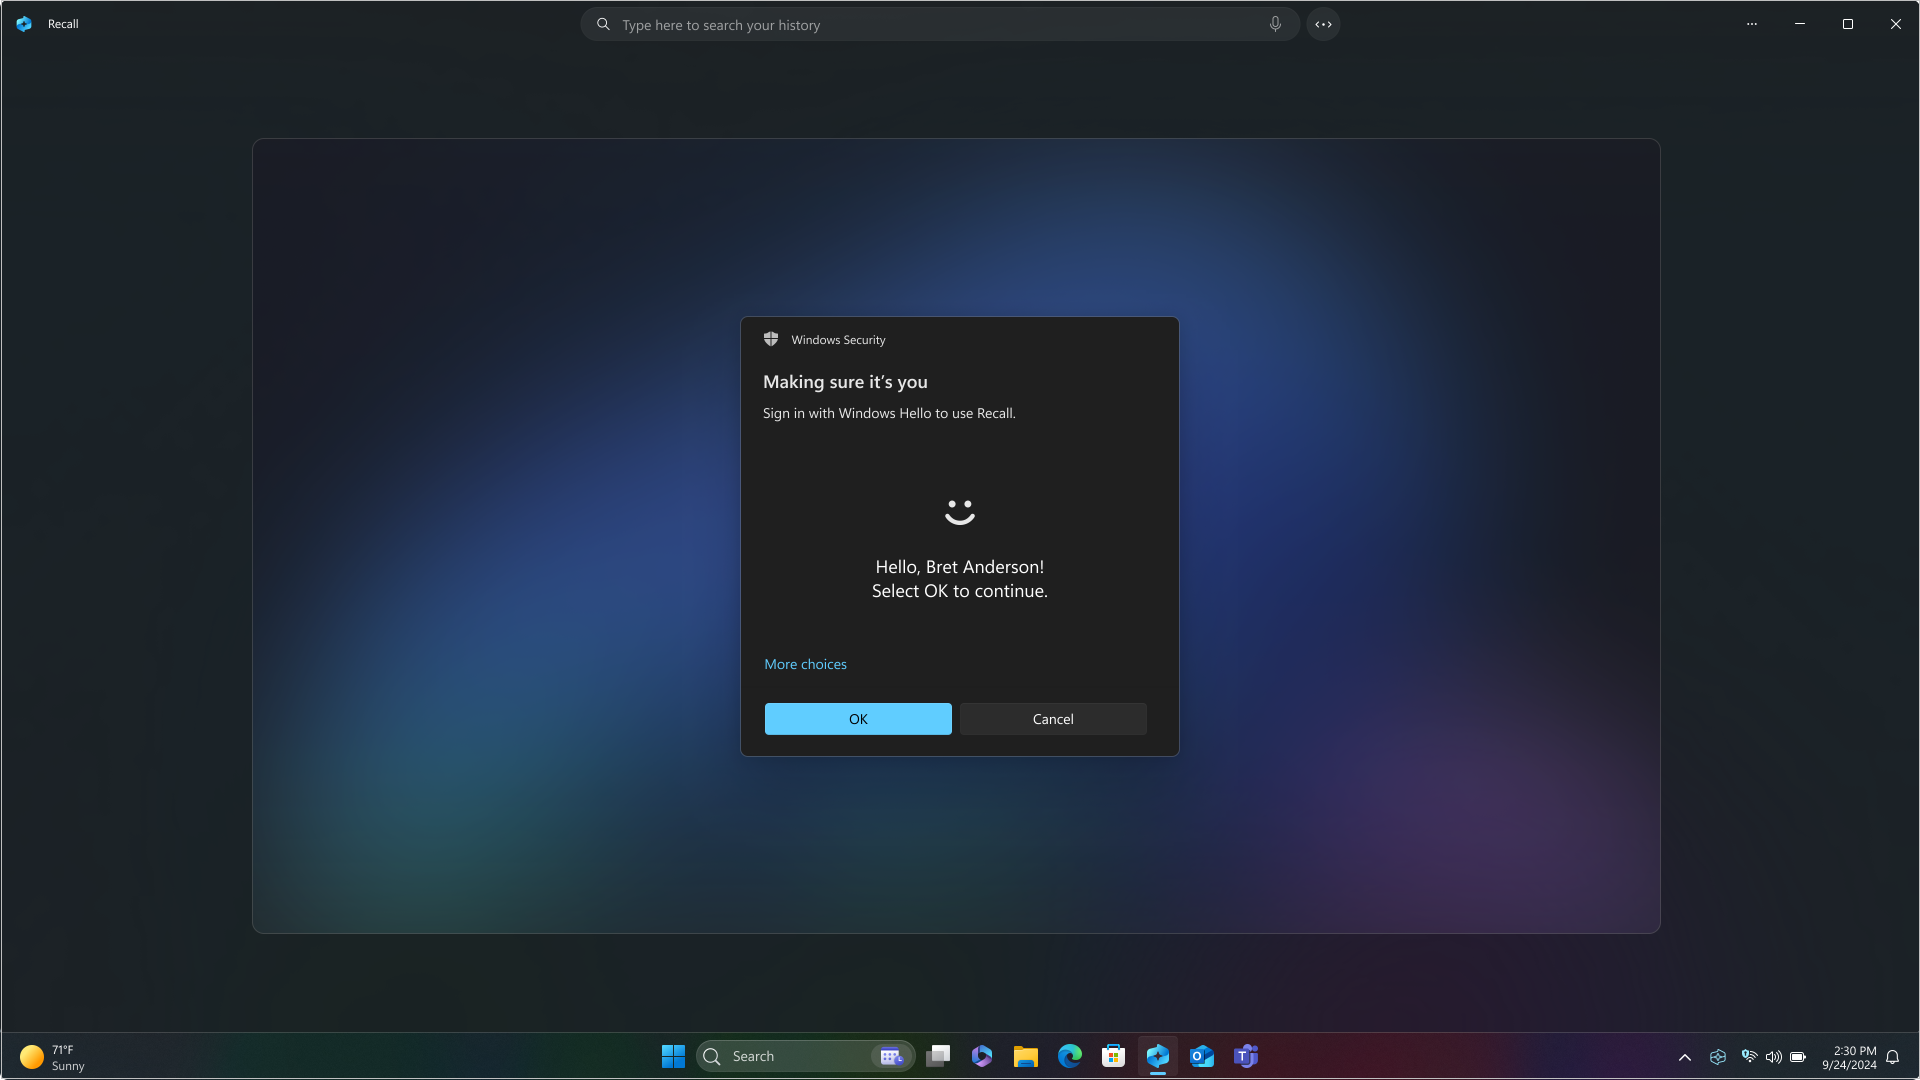Open Microsoft Edge browser in taskbar
The width and height of the screenshot is (1920, 1080).
[x=1069, y=1055]
